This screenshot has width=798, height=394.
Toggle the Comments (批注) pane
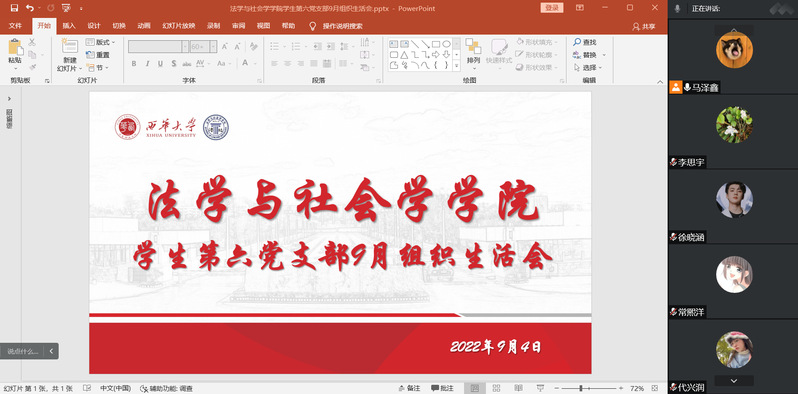pos(442,388)
